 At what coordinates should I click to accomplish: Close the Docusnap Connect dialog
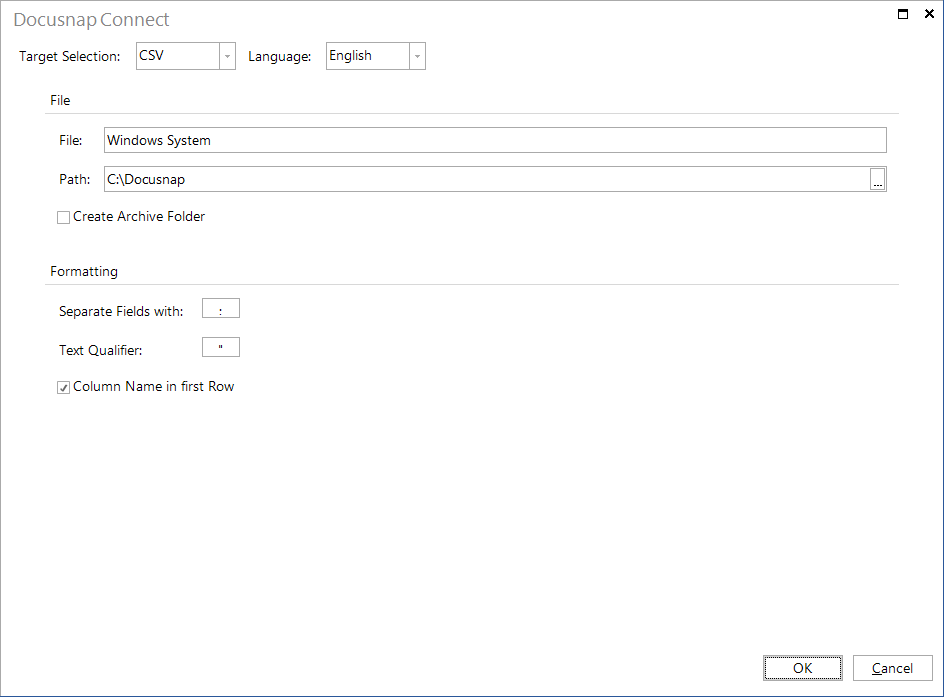[x=929, y=14]
